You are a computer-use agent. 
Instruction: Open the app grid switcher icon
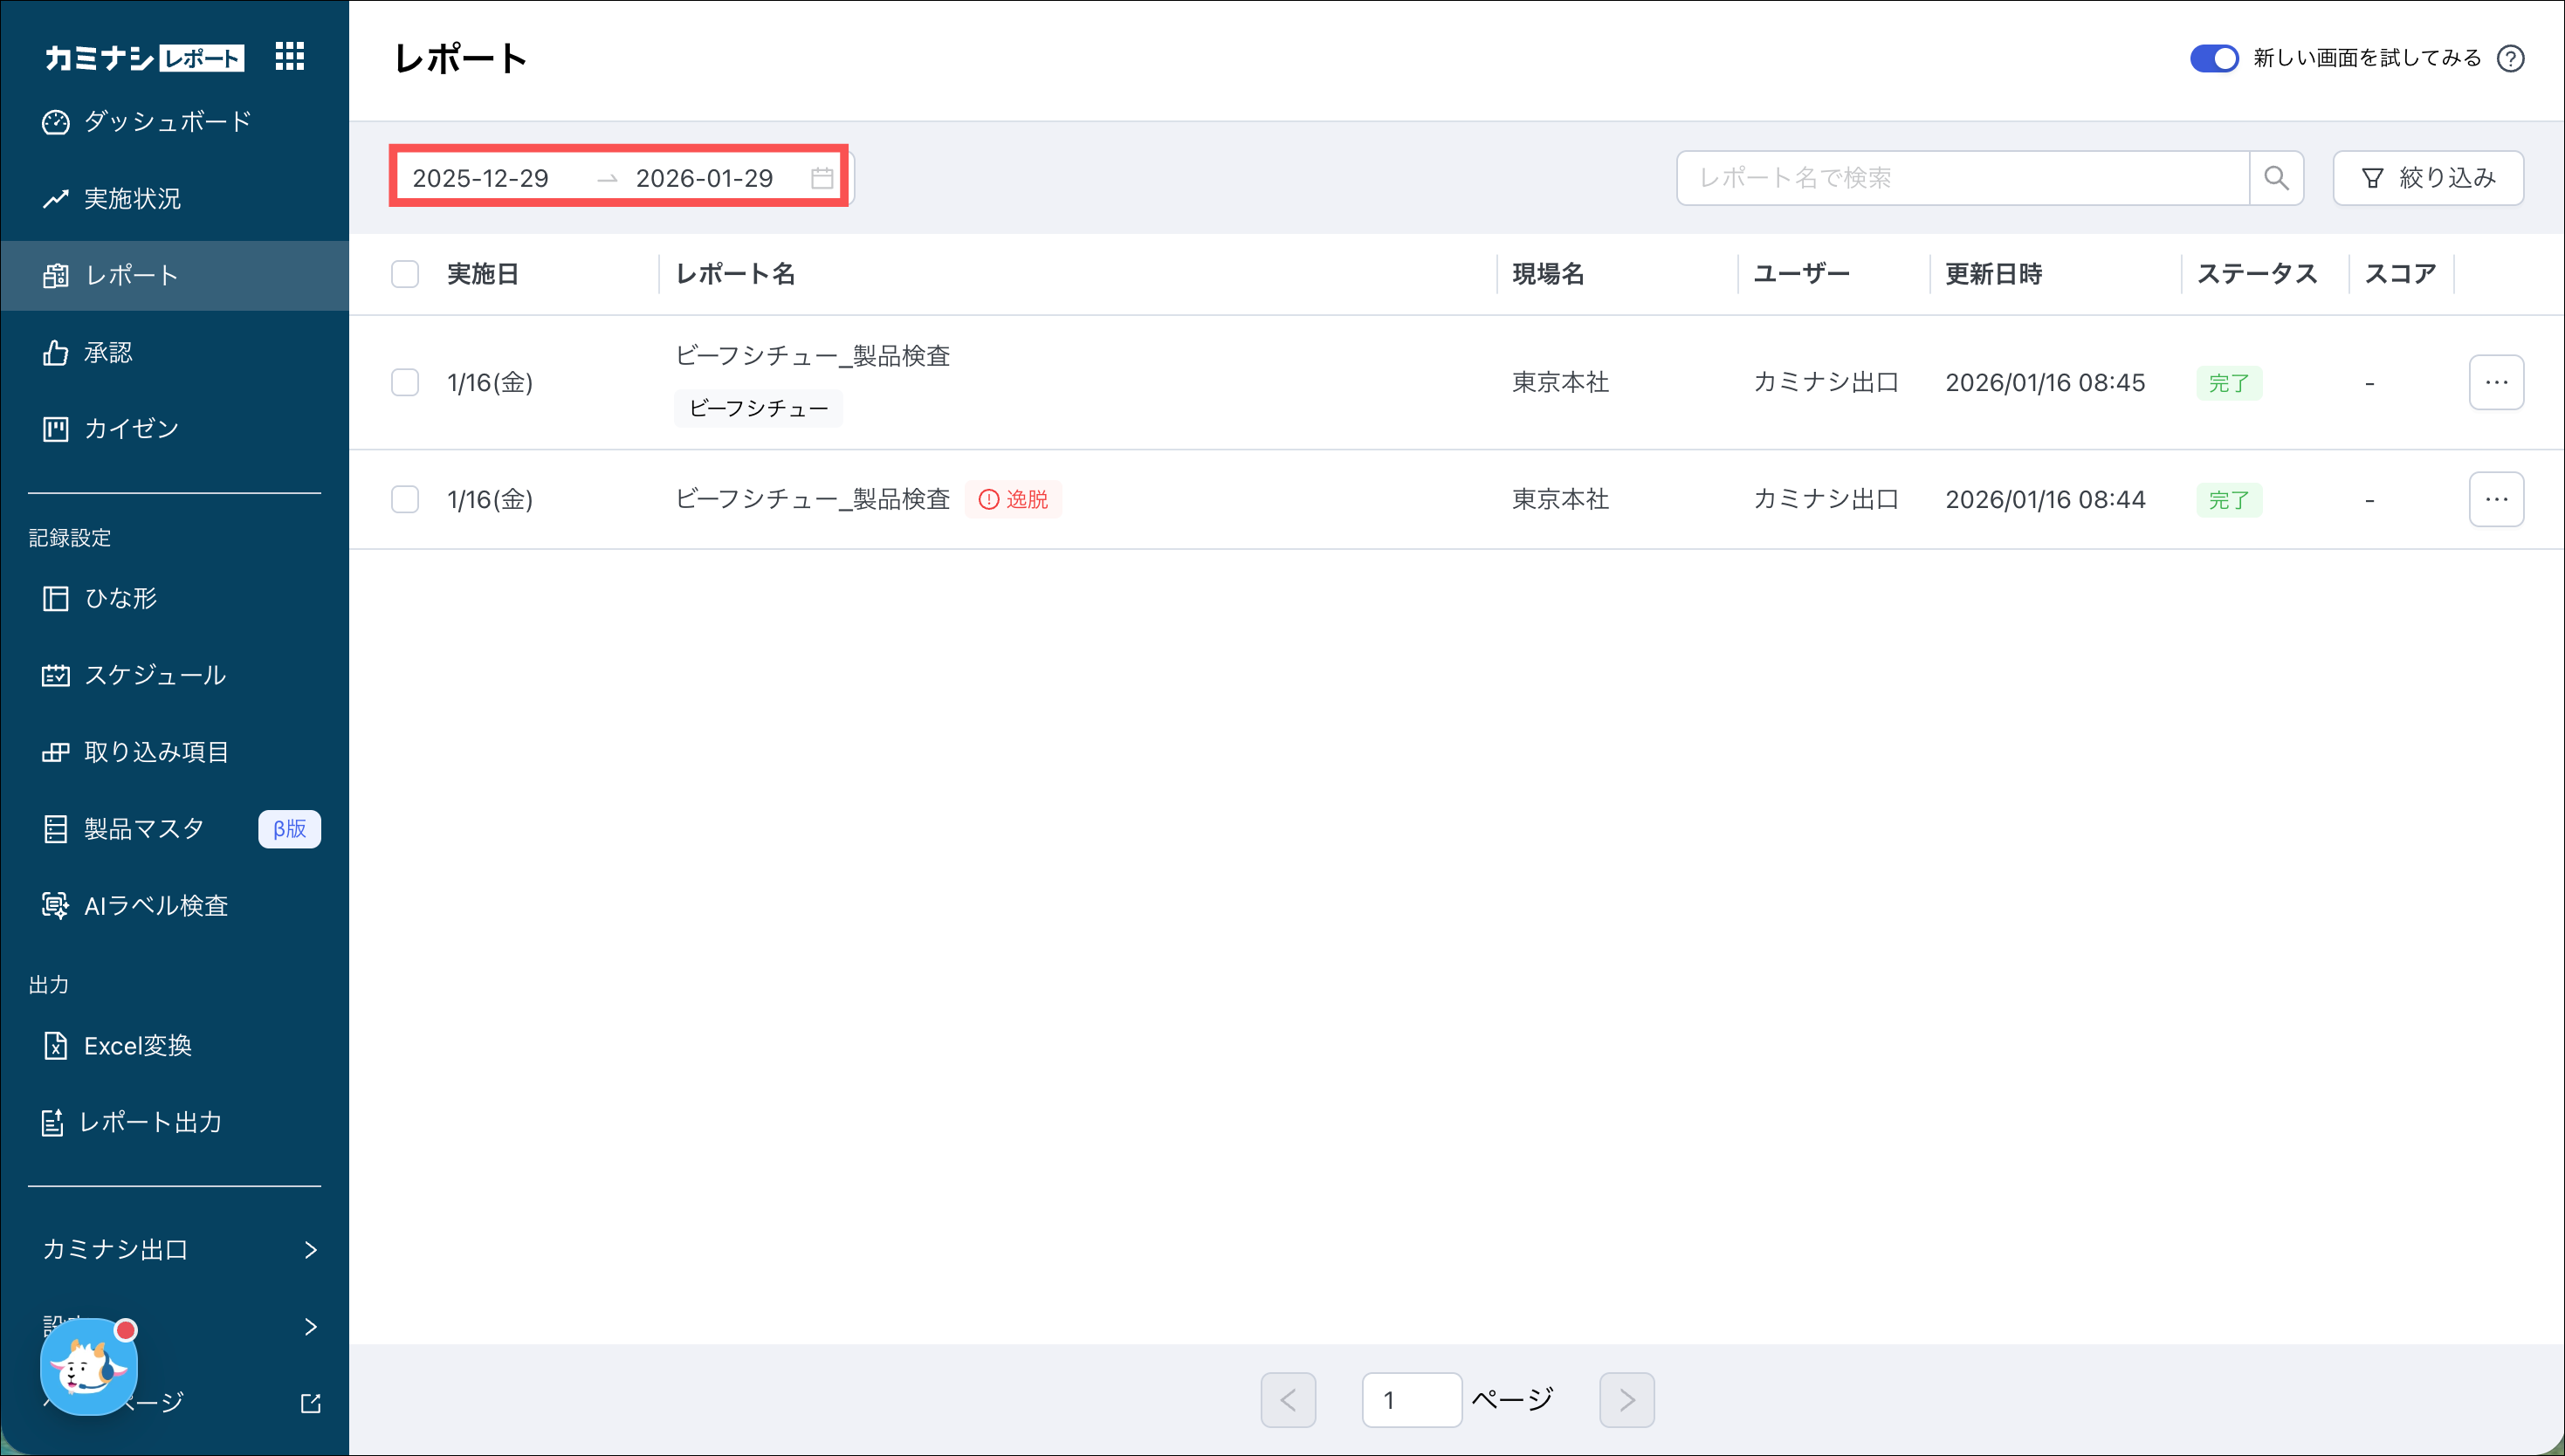pyautogui.click(x=289, y=57)
